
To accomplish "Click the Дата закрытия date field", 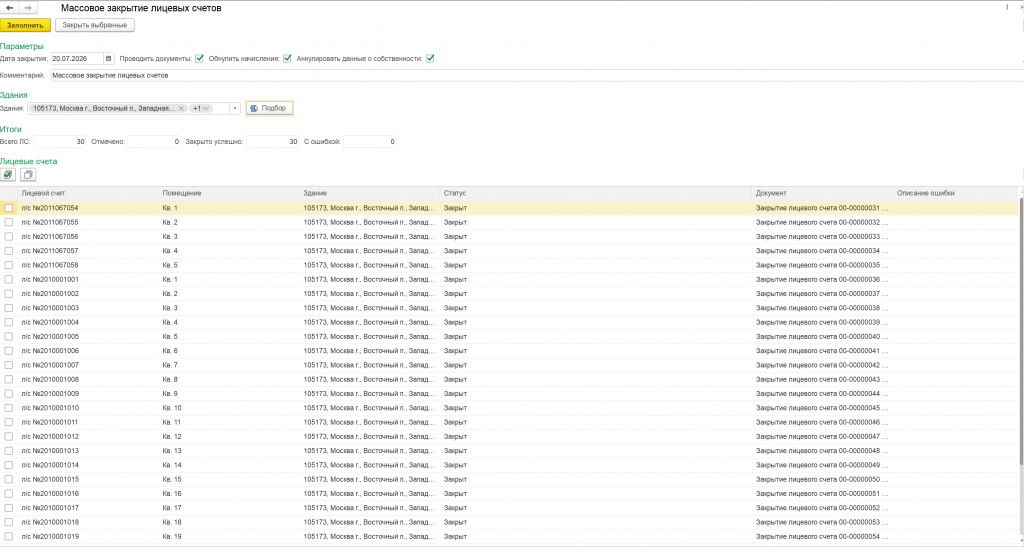I will (76, 59).
